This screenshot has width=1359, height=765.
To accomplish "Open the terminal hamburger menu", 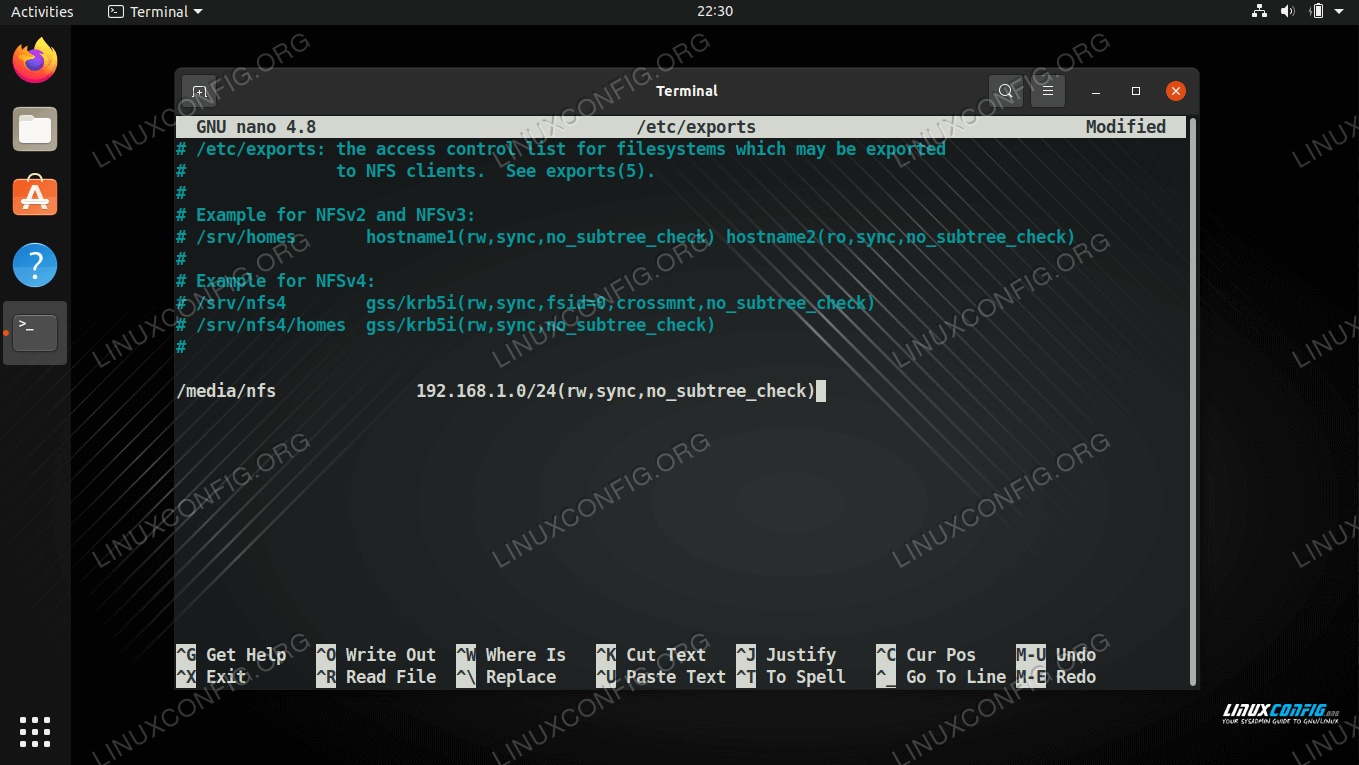I will click(x=1047, y=91).
